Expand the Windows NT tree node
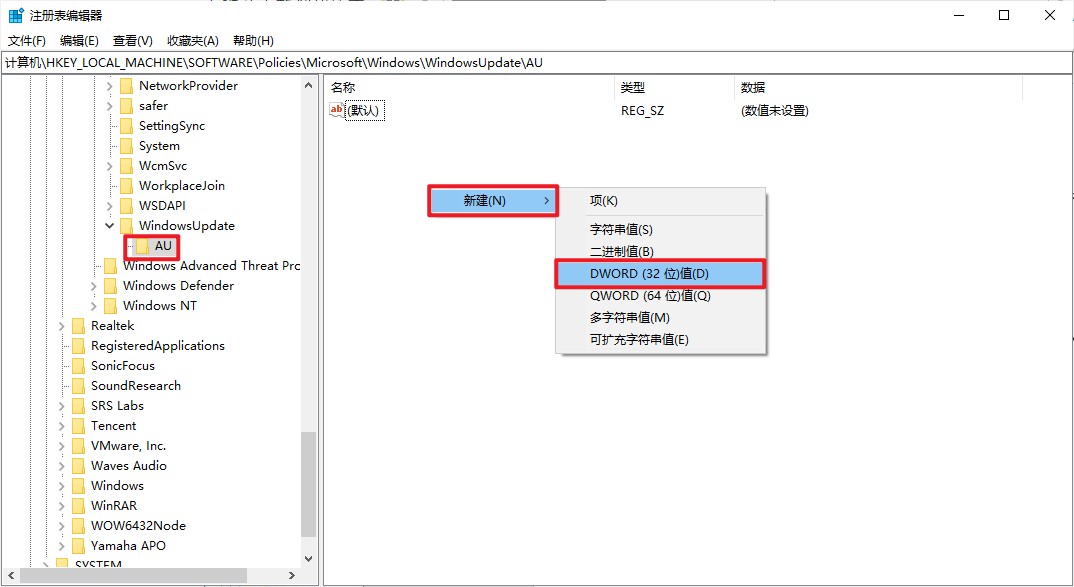1074x587 pixels. click(x=94, y=306)
